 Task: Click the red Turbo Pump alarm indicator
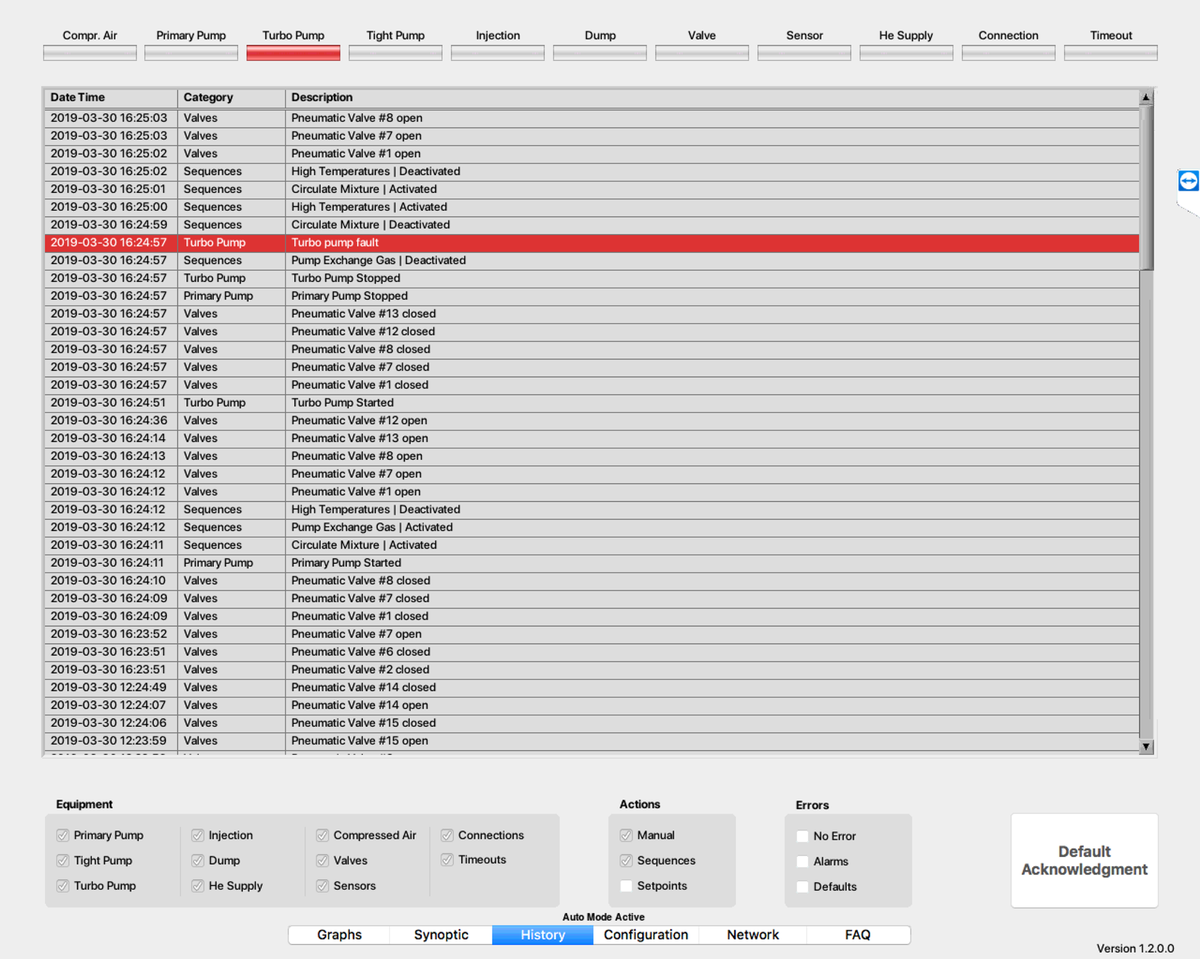[293, 53]
